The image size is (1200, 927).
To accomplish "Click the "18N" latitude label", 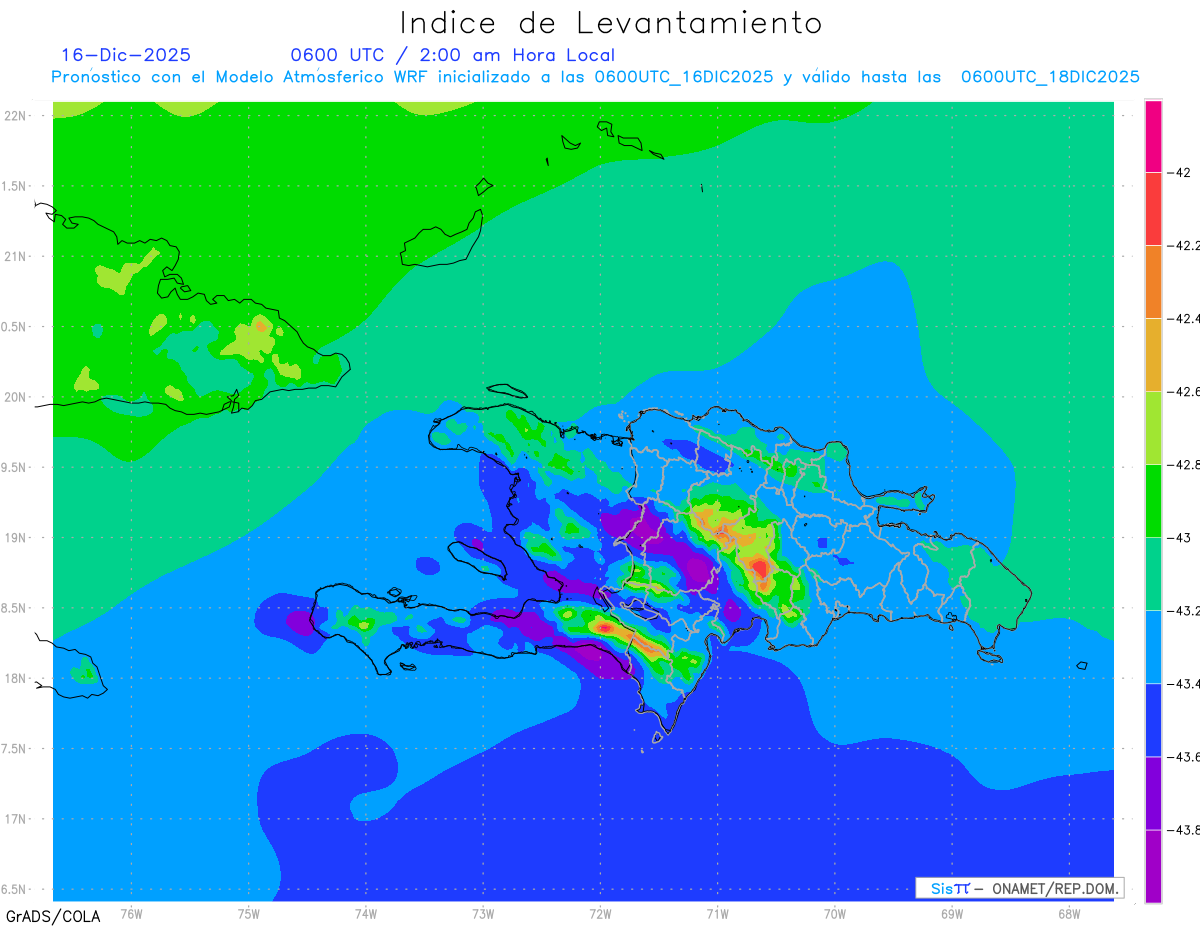I will 15,678.
